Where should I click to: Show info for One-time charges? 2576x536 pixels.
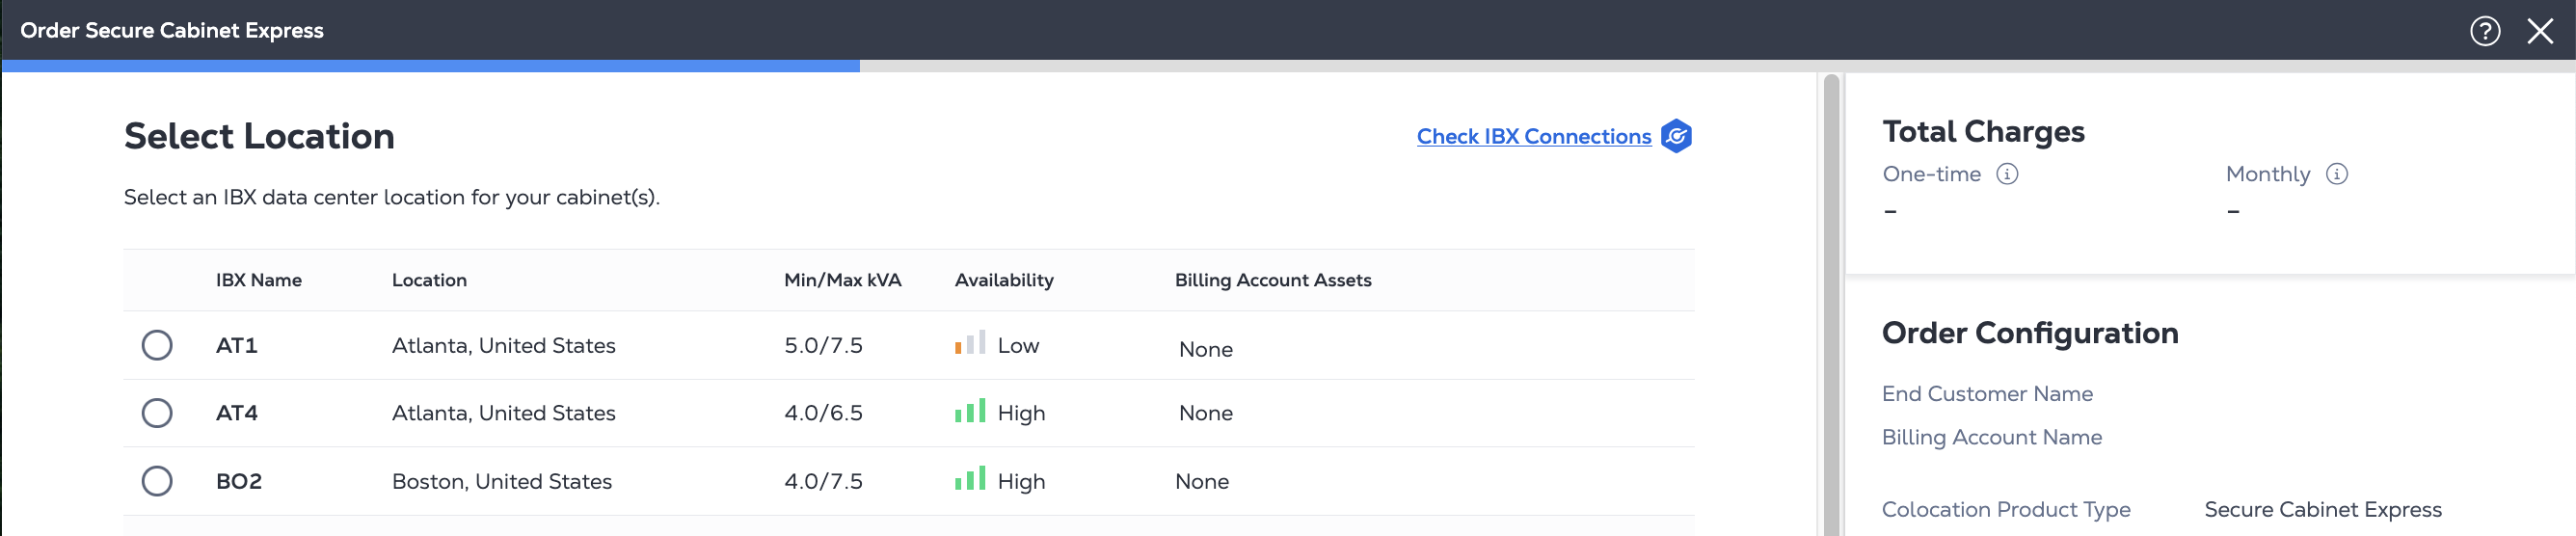(2007, 174)
